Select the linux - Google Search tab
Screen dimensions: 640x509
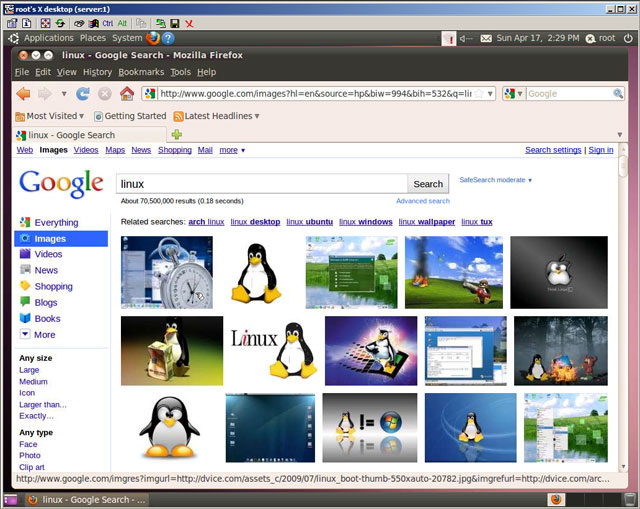tap(90, 135)
